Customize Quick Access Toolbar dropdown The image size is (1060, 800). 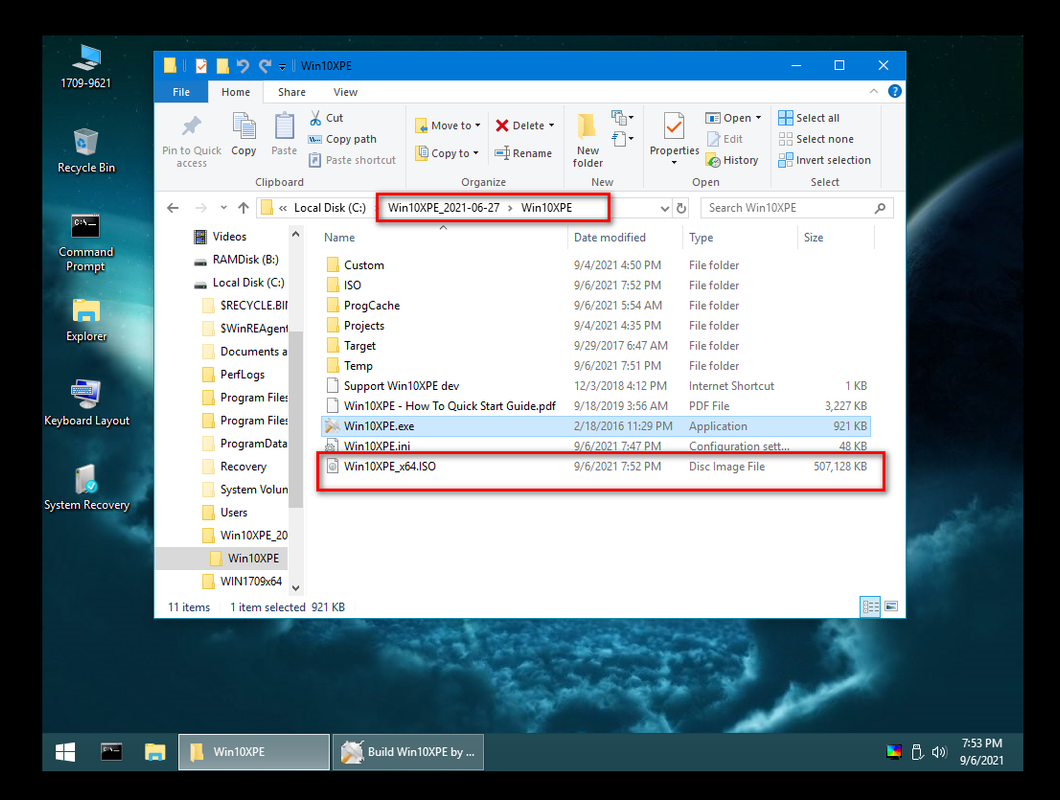coord(283,66)
